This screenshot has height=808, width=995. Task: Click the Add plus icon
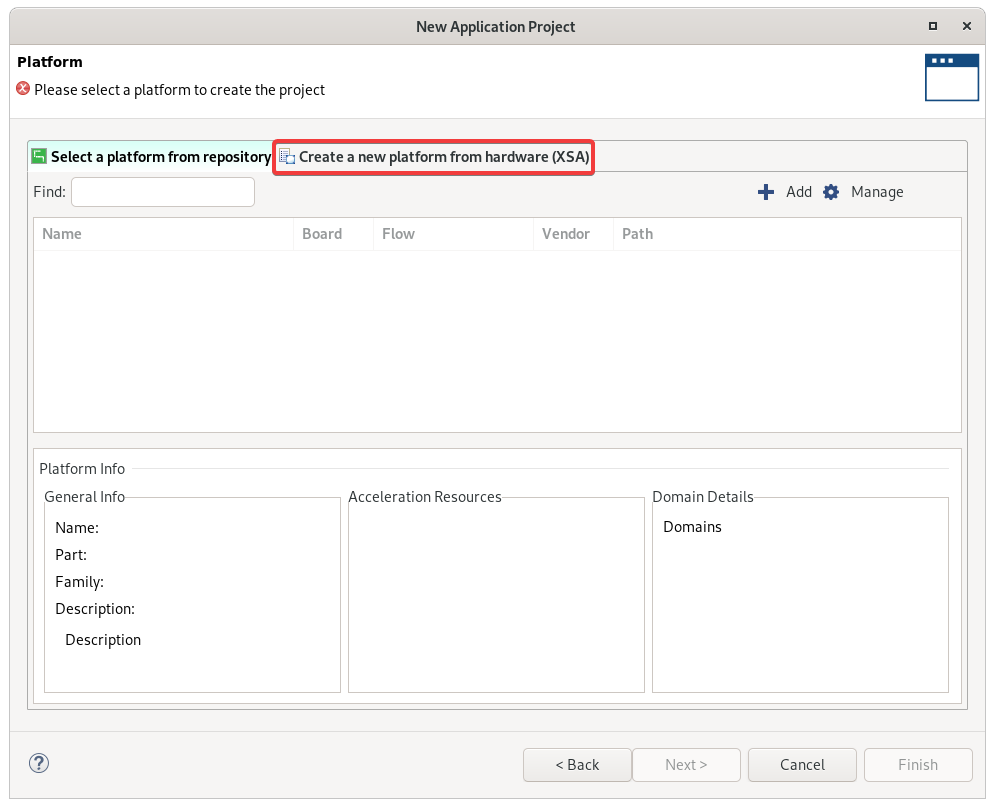point(766,192)
